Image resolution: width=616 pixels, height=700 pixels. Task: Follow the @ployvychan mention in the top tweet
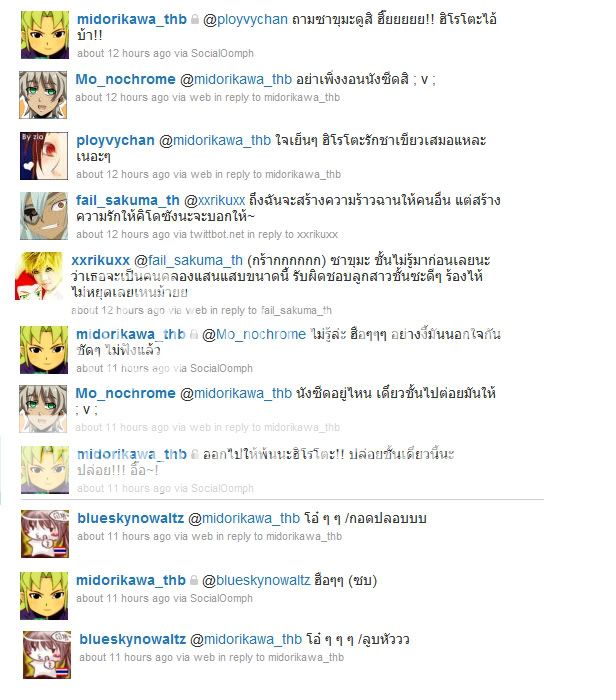coord(245,20)
